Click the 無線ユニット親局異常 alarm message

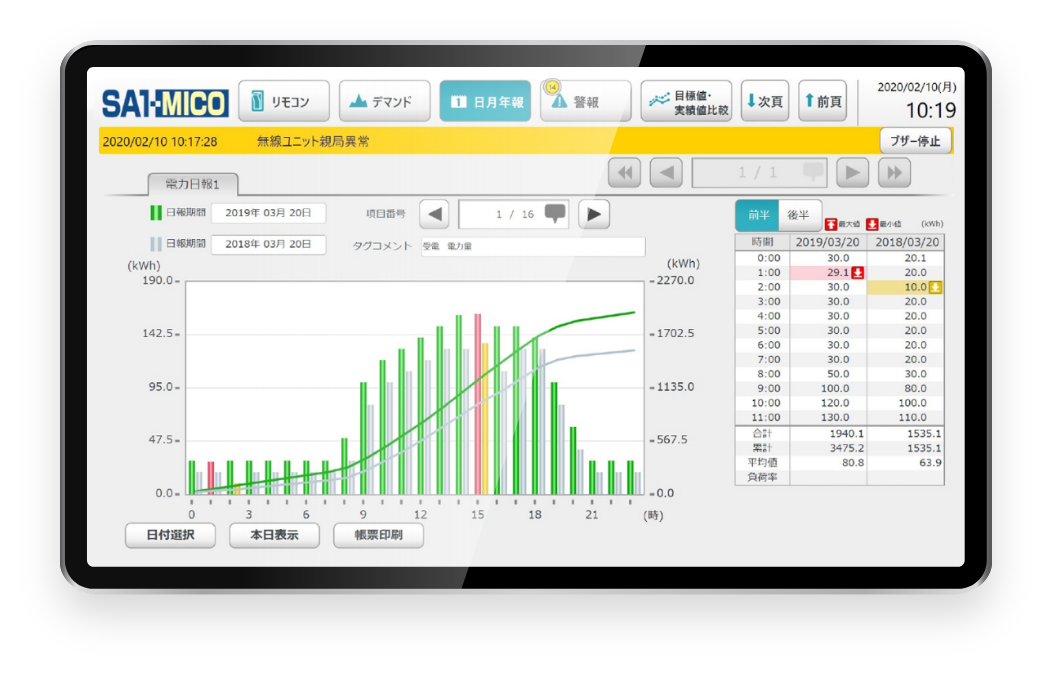pos(313,142)
